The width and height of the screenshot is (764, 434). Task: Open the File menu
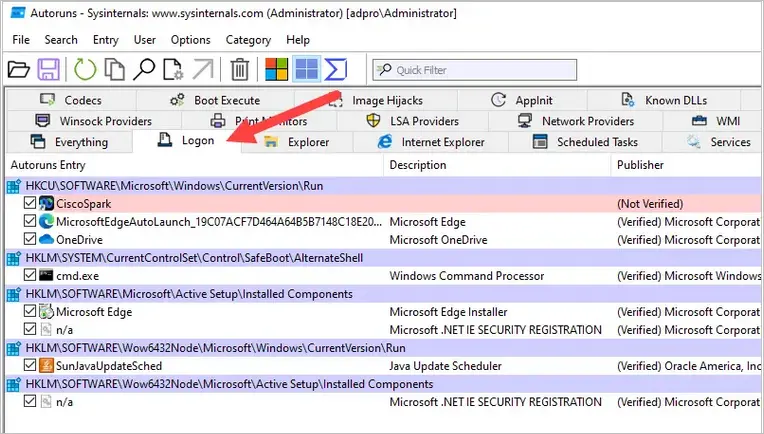(x=21, y=40)
